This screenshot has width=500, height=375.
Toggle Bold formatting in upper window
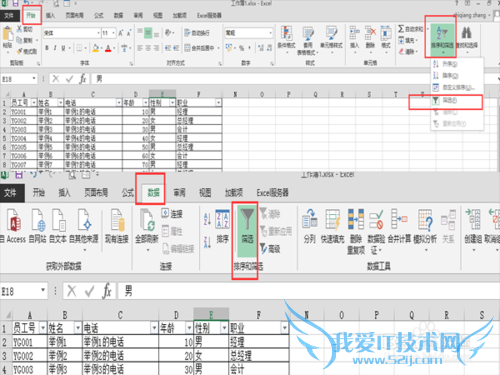click(x=47, y=48)
